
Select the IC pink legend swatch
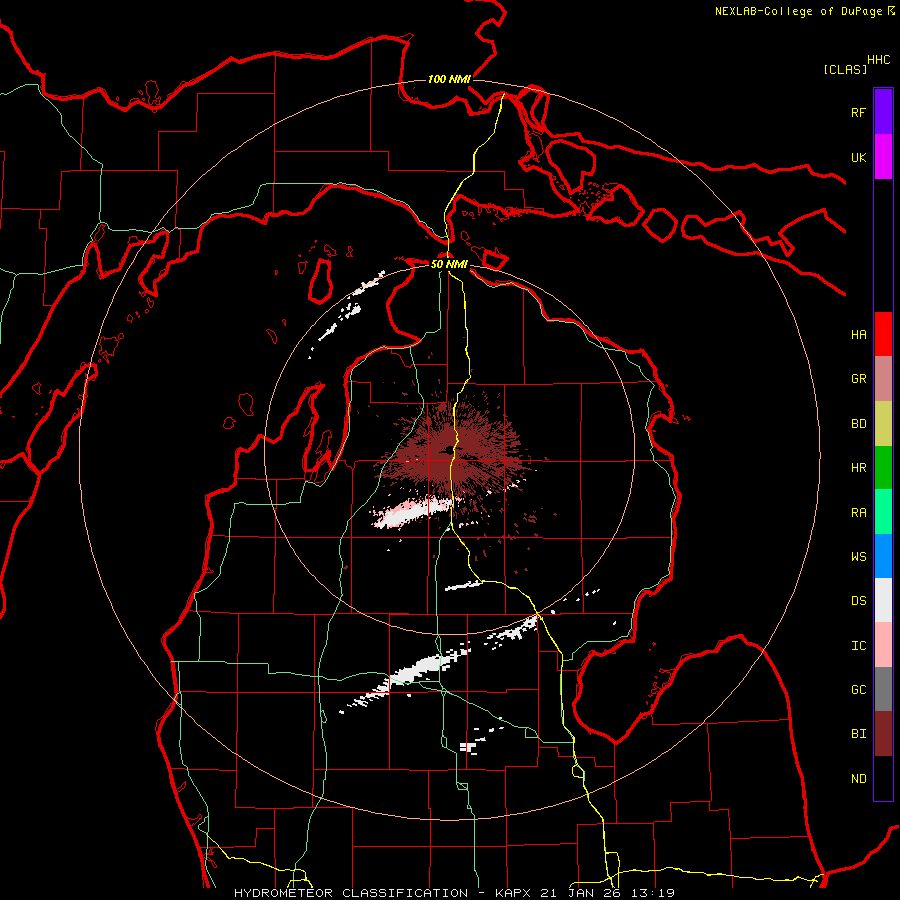point(883,645)
